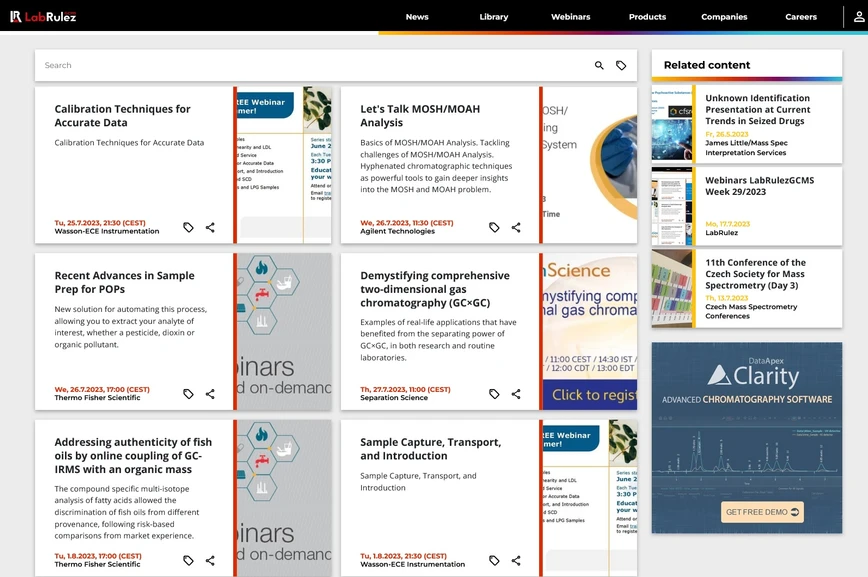
Task: Open the Companies menu
Action: point(724,17)
